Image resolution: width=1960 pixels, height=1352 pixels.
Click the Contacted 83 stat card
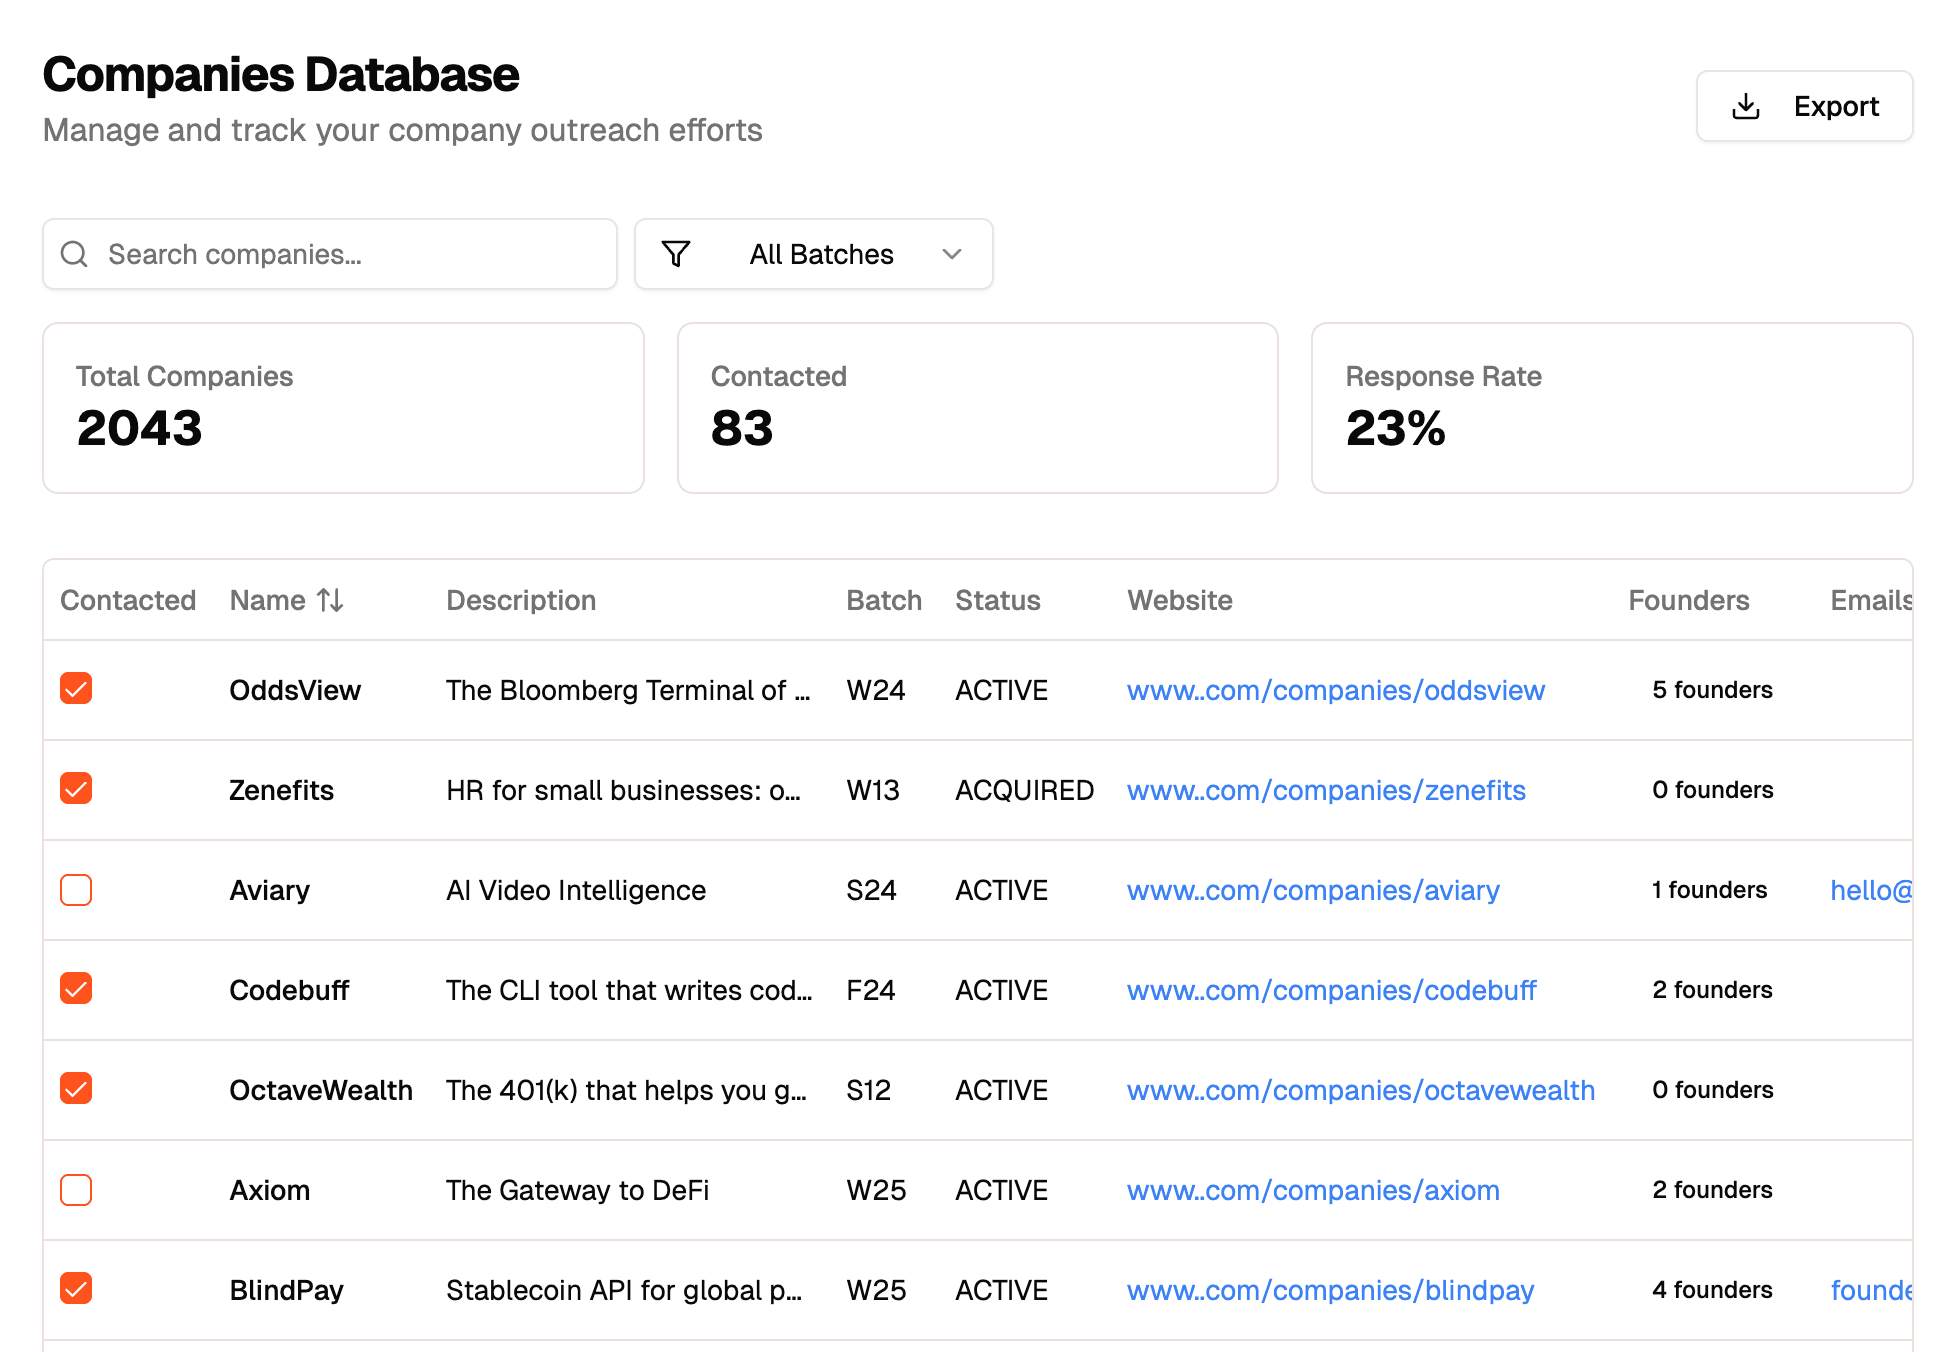pyautogui.click(x=978, y=408)
